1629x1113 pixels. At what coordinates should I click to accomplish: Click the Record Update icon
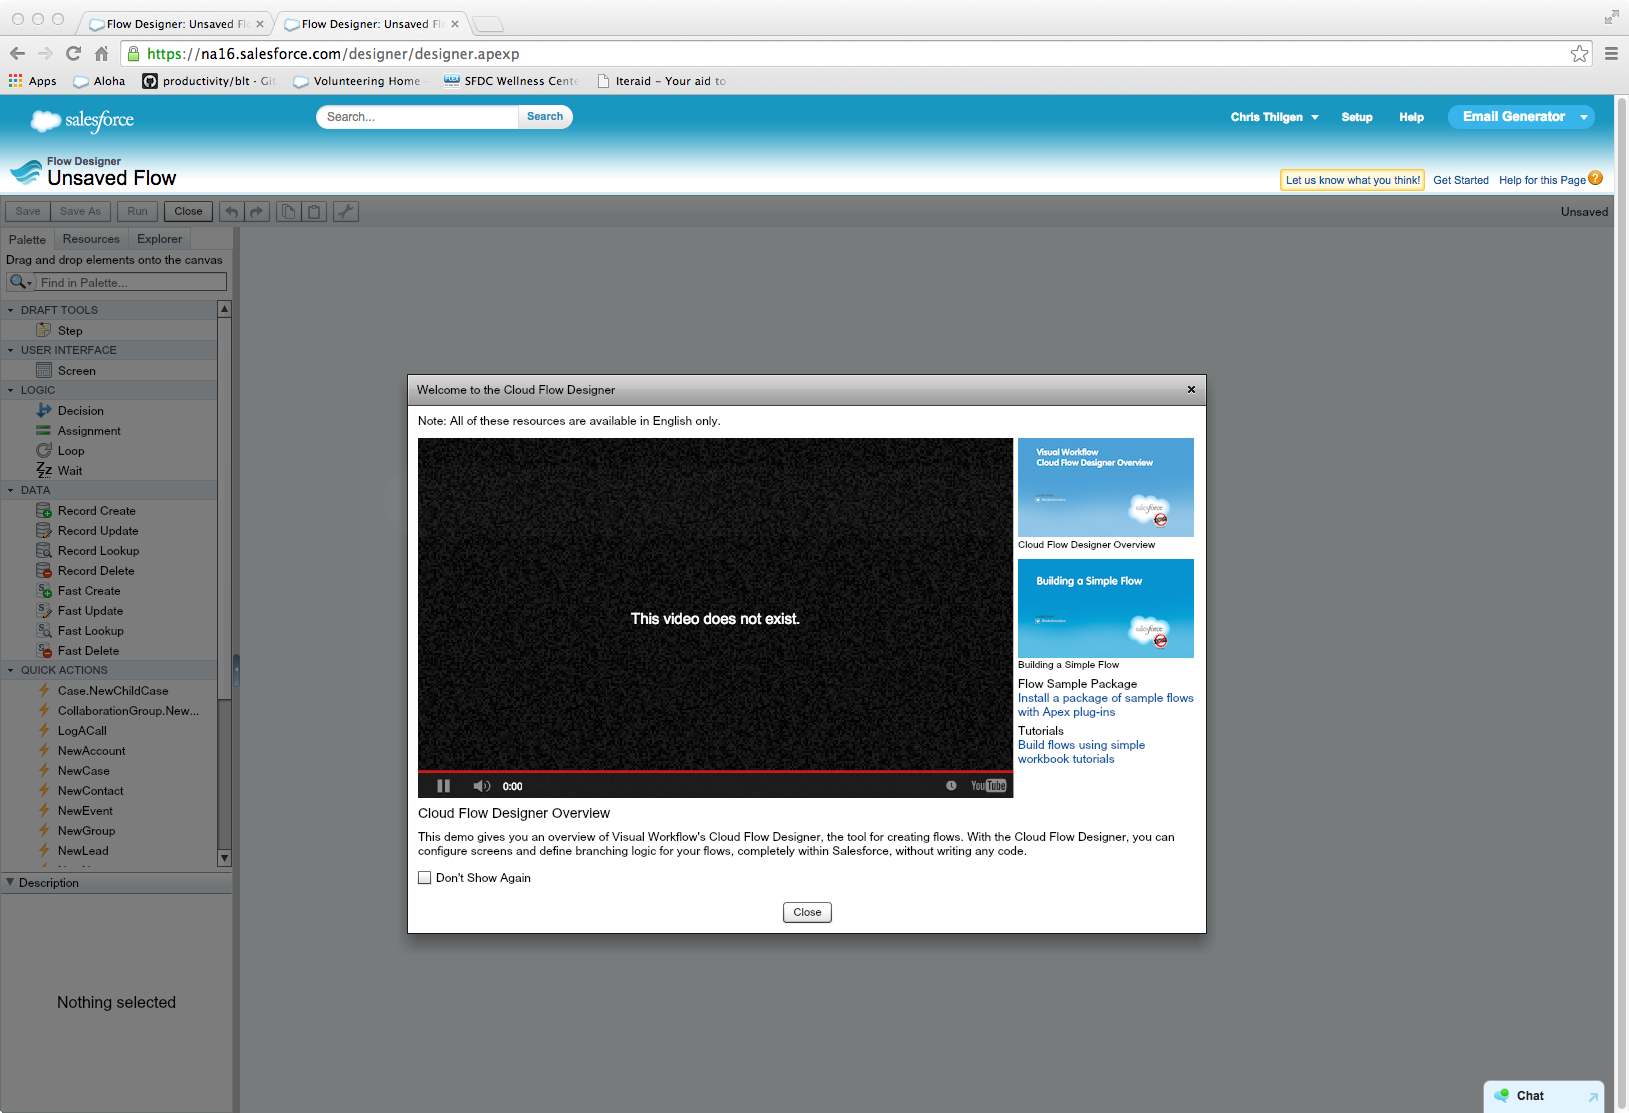[x=44, y=530]
